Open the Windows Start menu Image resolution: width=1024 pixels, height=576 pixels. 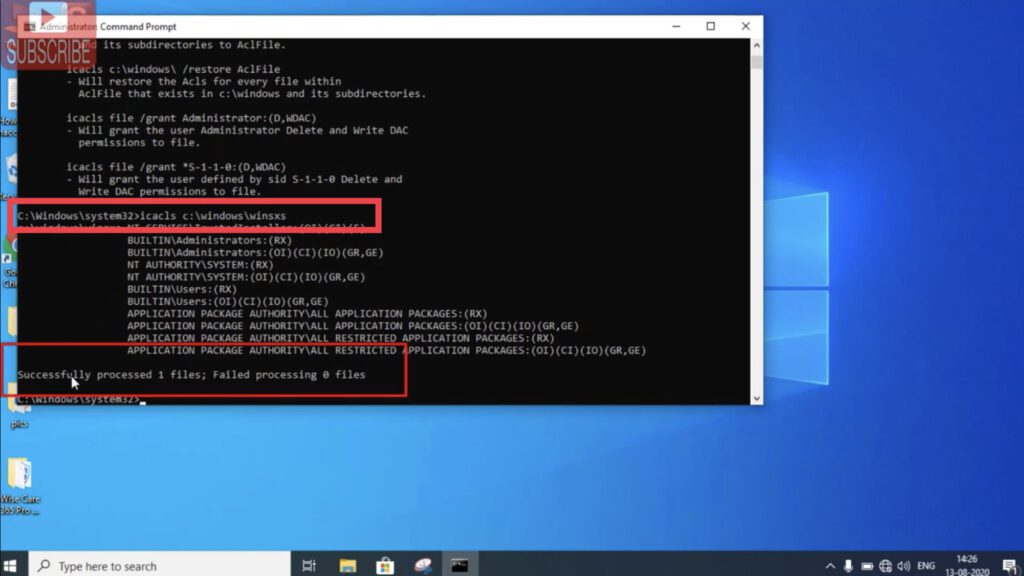10,566
